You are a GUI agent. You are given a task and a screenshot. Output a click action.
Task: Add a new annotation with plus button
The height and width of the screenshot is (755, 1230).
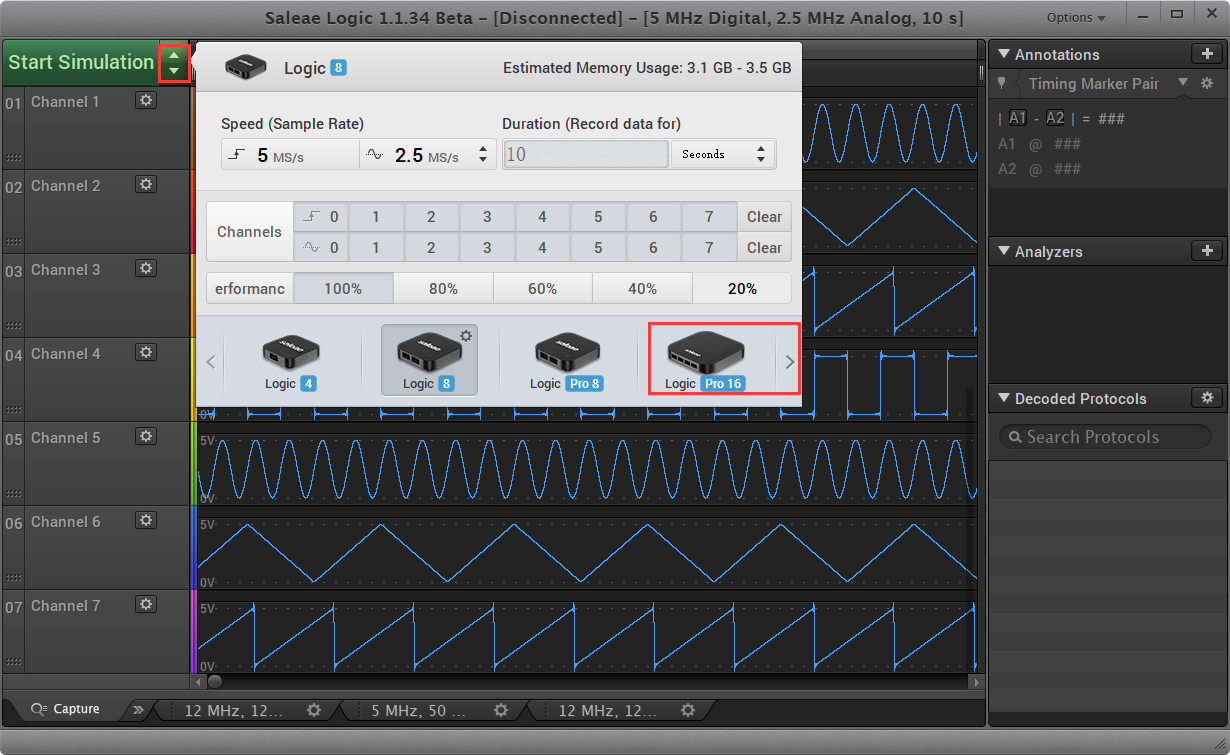(1206, 54)
